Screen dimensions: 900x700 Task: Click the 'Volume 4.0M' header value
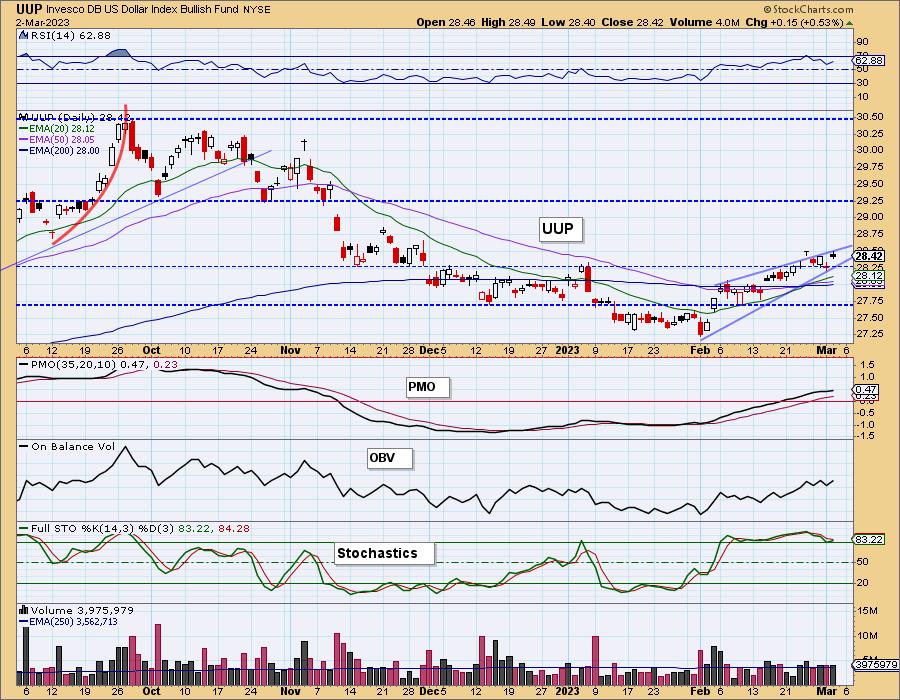click(x=704, y=22)
